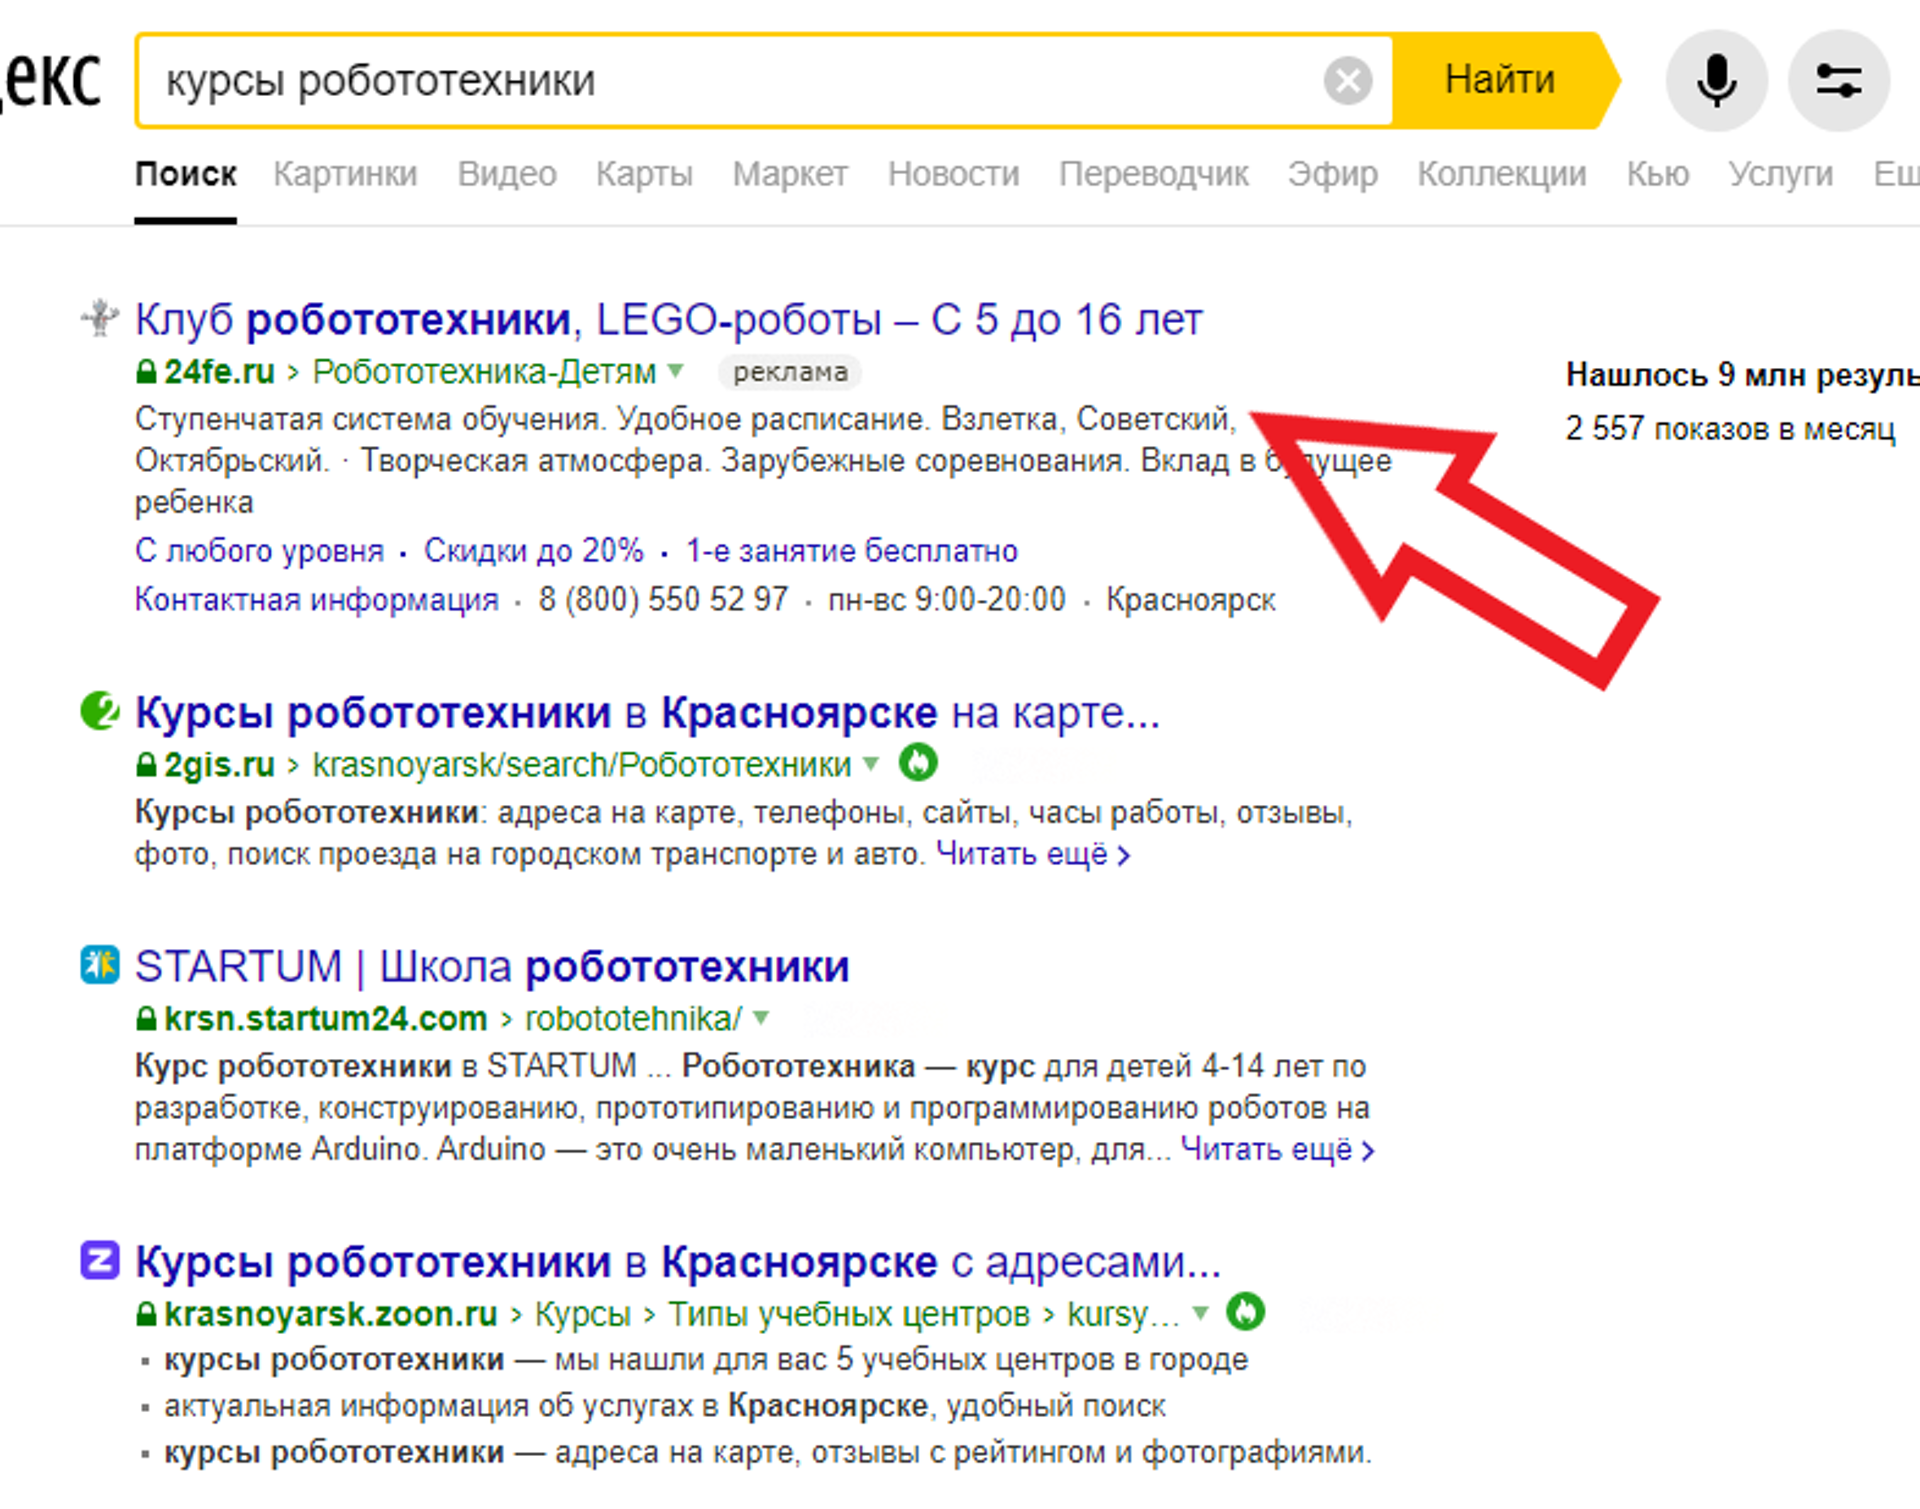
Task: Open the Переводчик tab
Action: pyautogui.click(x=1154, y=174)
